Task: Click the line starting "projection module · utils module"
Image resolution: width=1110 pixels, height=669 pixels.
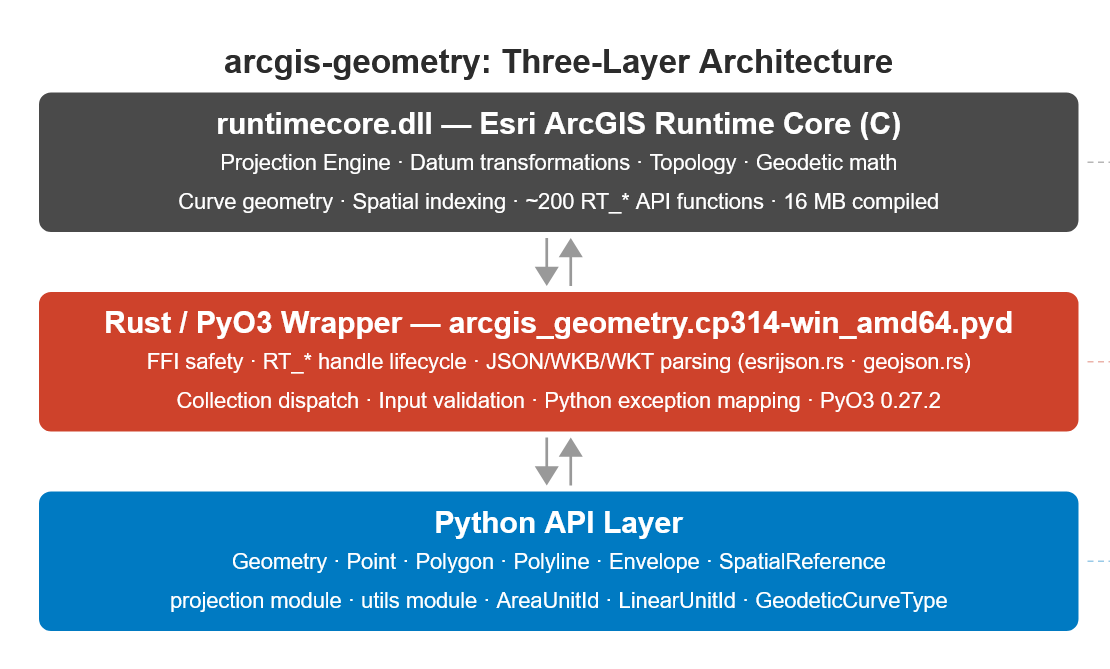Action: 559,600
